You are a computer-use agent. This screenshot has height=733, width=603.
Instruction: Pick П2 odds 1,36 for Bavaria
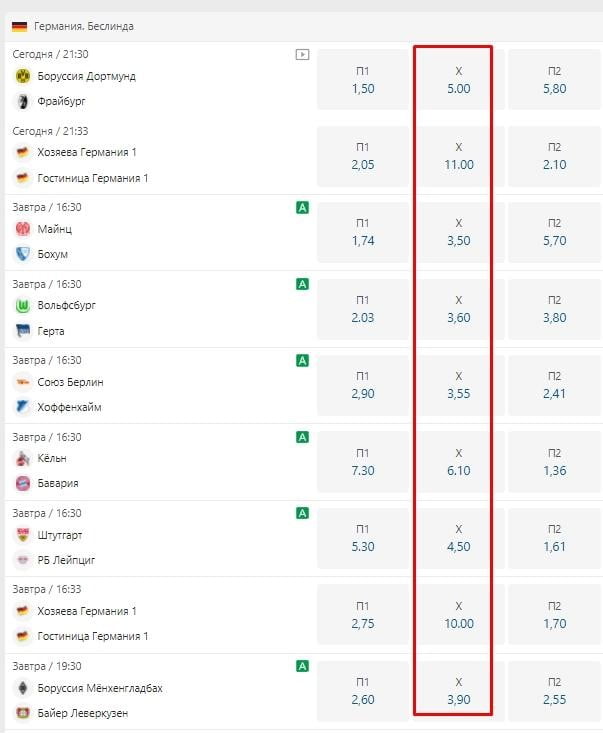[x=555, y=462]
